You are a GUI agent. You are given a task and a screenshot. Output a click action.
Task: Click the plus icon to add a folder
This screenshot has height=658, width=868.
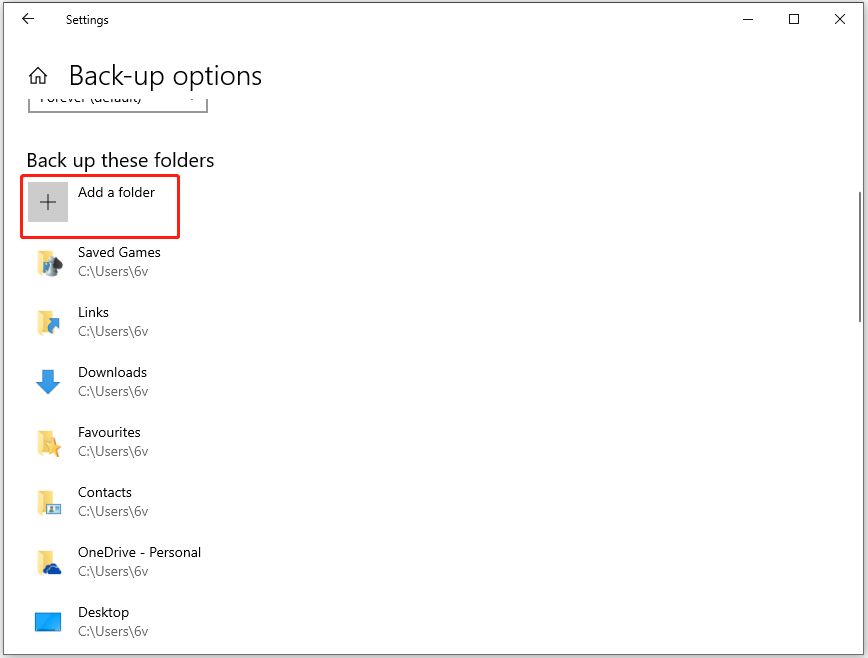[48, 202]
